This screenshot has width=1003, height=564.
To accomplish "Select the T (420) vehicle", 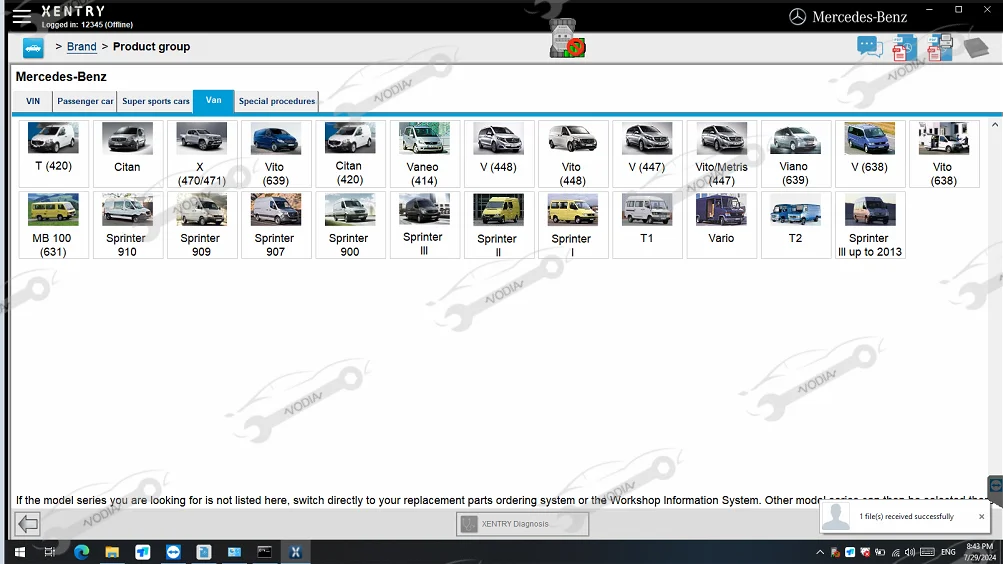I will [54, 153].
